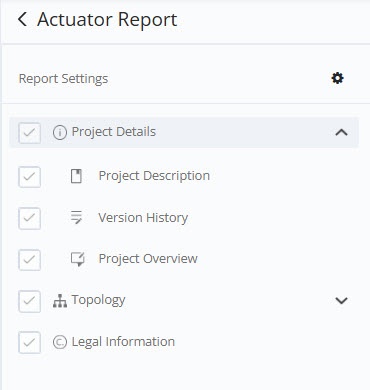The height and width of the screenshot is (390, 370).
Task: Click the Version History list icon
Action: [x=76, y=217]
